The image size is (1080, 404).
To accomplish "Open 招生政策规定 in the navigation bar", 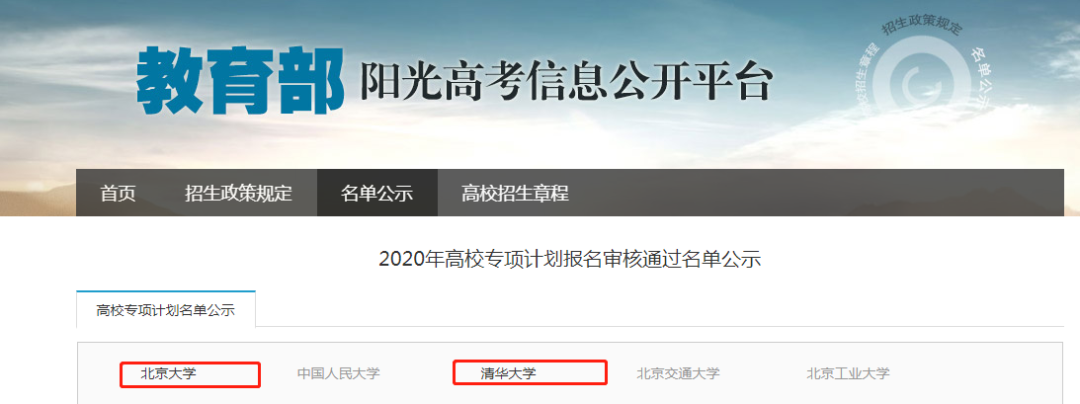I will (x=238, y=193).
